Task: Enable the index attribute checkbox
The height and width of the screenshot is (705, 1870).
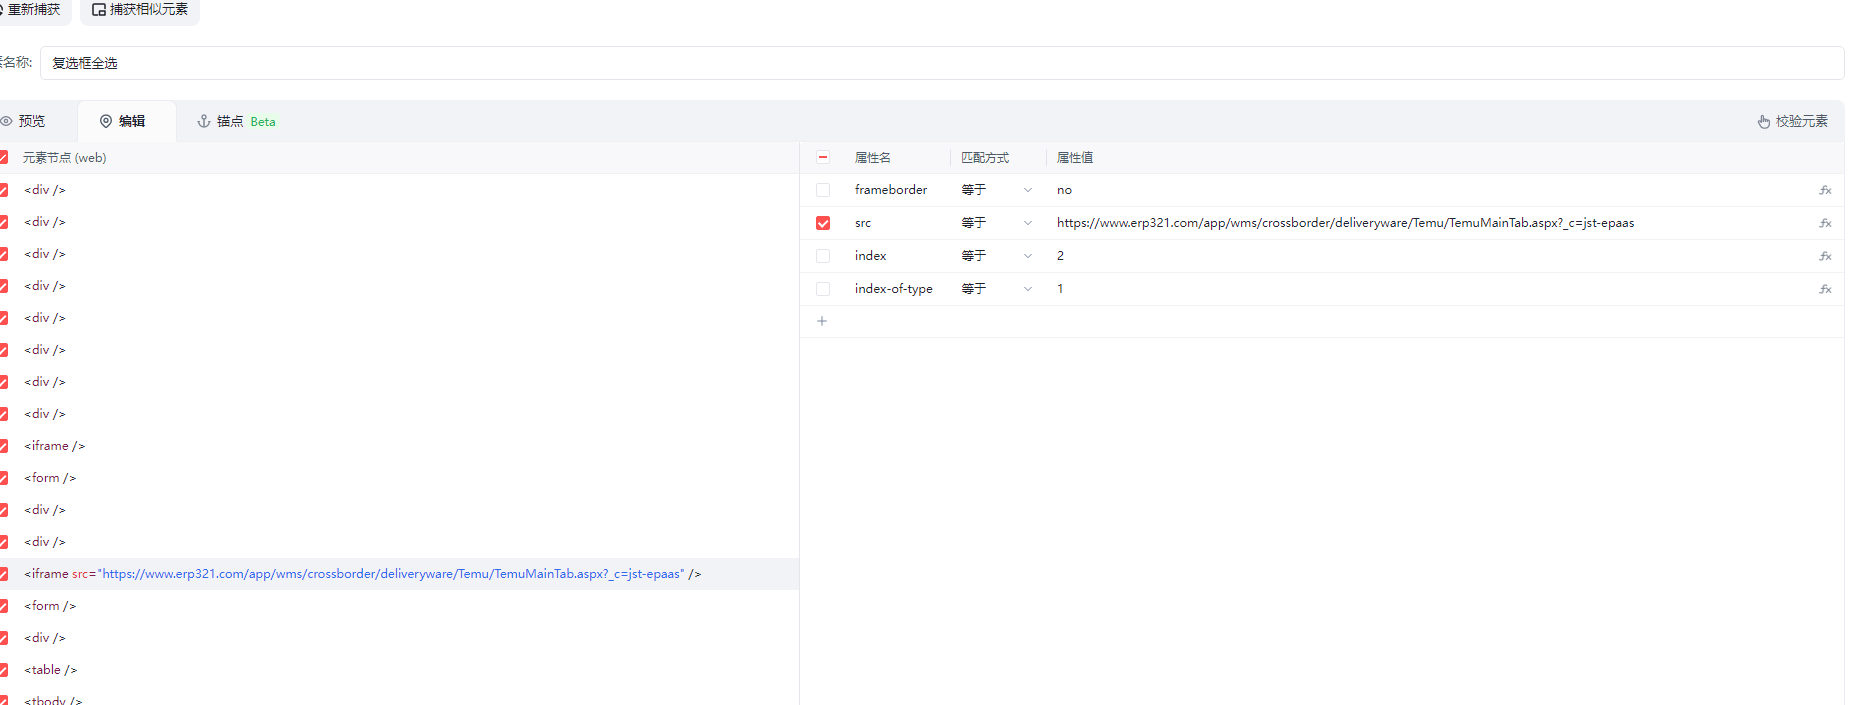Action: [823, 256]
